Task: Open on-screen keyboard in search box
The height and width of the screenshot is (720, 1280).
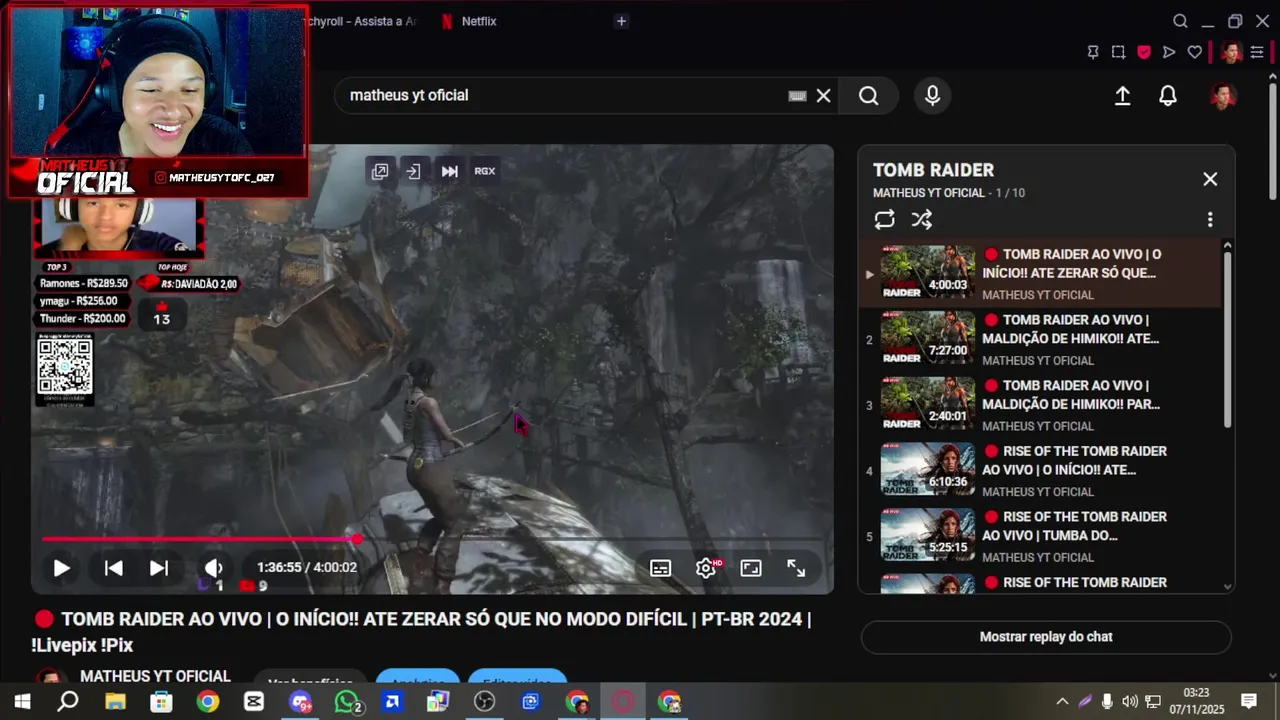Action: coord(797,96)
